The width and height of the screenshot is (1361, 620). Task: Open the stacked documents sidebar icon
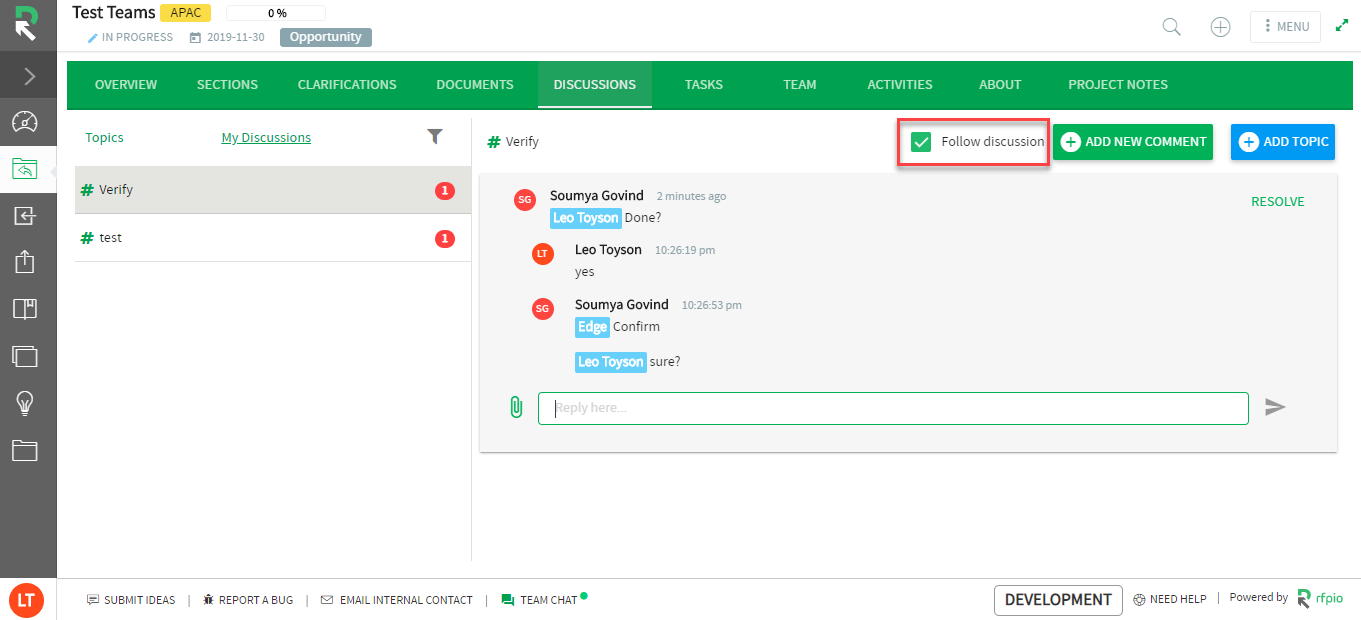(25, 355)
